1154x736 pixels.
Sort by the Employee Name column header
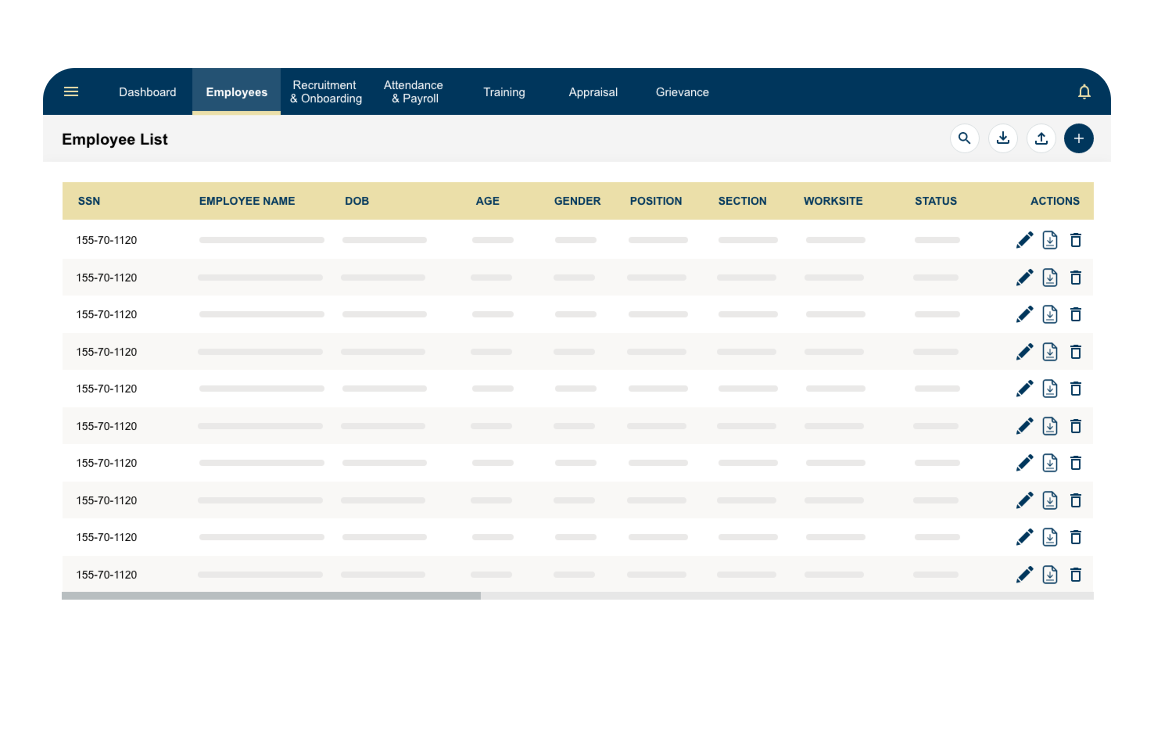coord(247,201)
